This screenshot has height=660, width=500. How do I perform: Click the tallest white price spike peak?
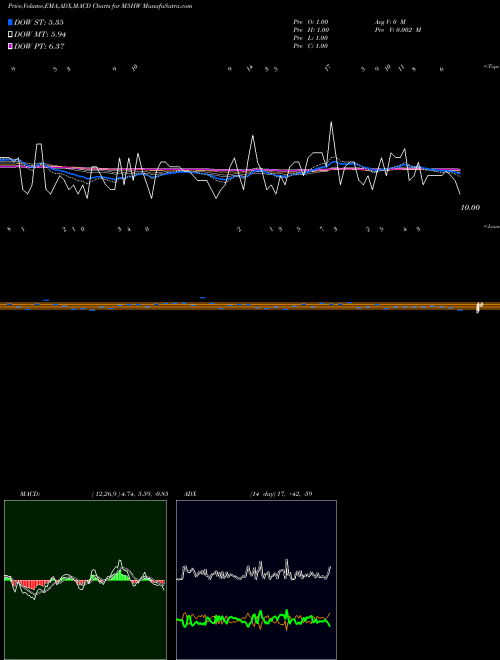coord(331,122)
